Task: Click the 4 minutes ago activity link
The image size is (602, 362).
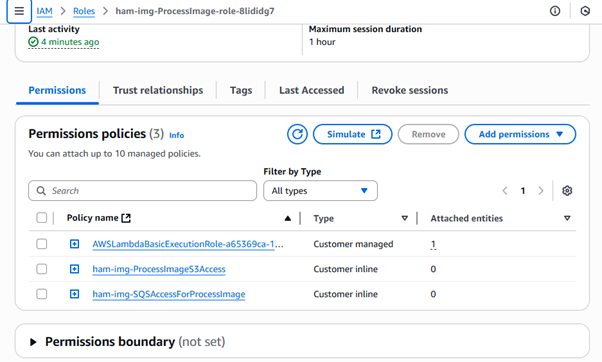Action: click(x=70, y=42)
